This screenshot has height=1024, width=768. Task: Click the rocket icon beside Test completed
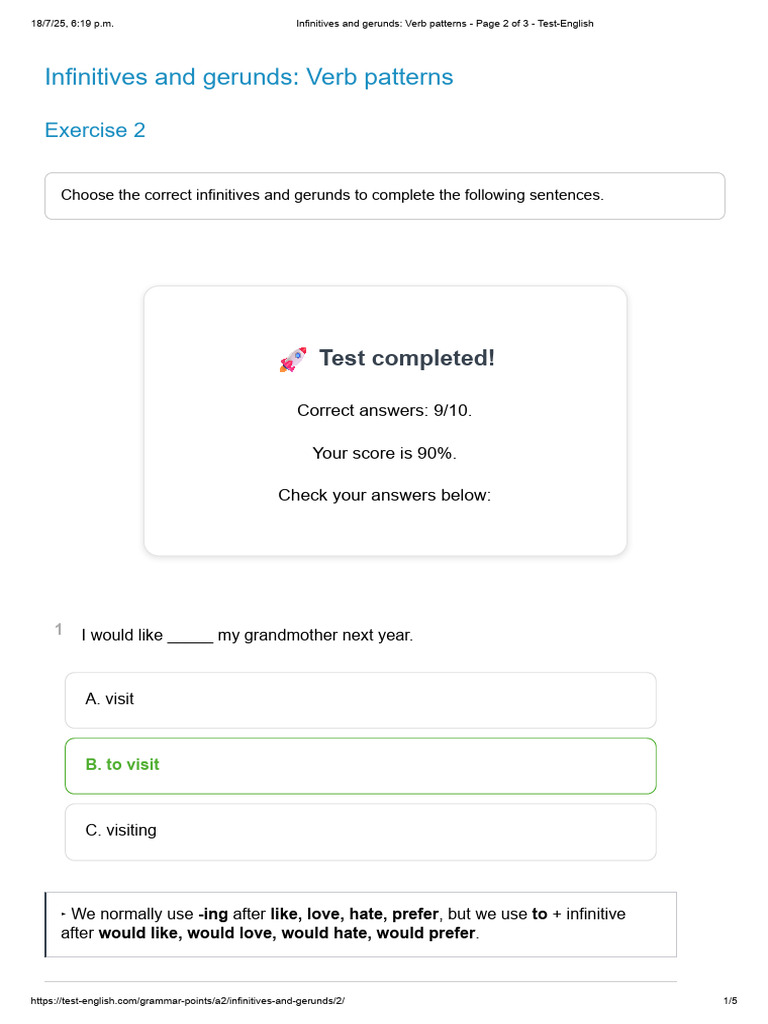[x=293, y=359]
